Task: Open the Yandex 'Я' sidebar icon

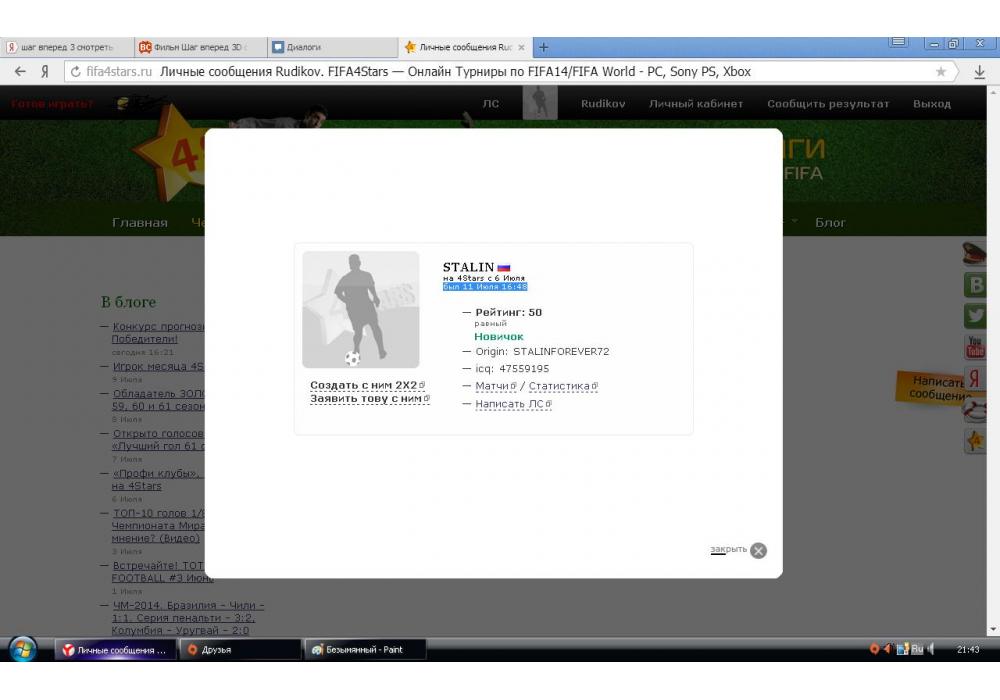Action: tap(975, 377)
